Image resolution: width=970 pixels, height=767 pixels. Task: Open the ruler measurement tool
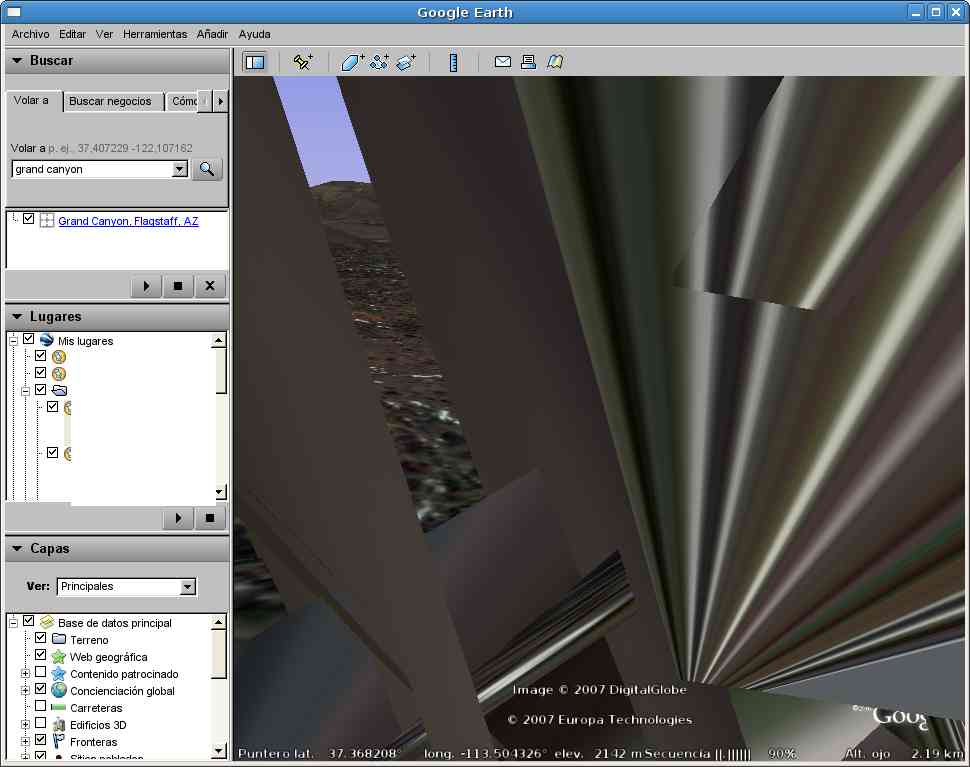click(x=453, y=62)
